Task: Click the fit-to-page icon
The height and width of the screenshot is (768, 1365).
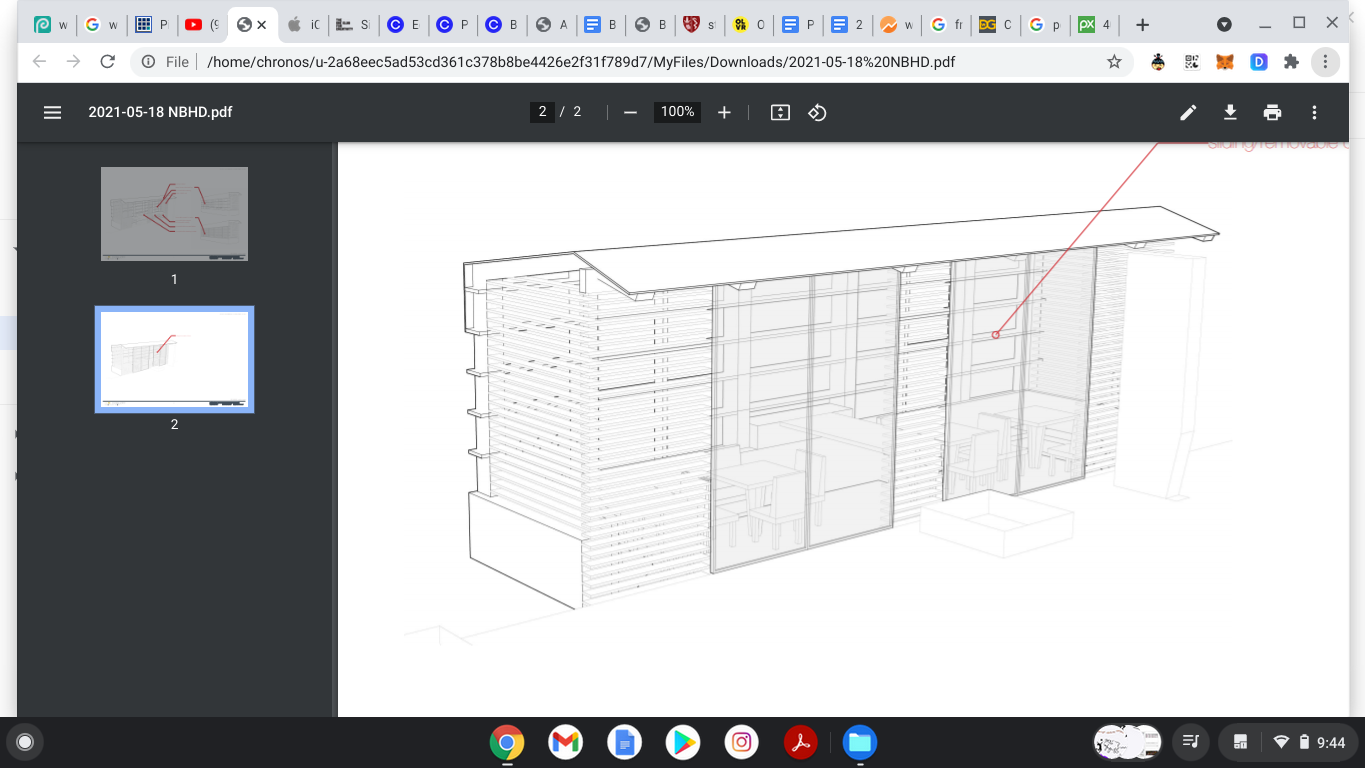Action: [780, 112]
